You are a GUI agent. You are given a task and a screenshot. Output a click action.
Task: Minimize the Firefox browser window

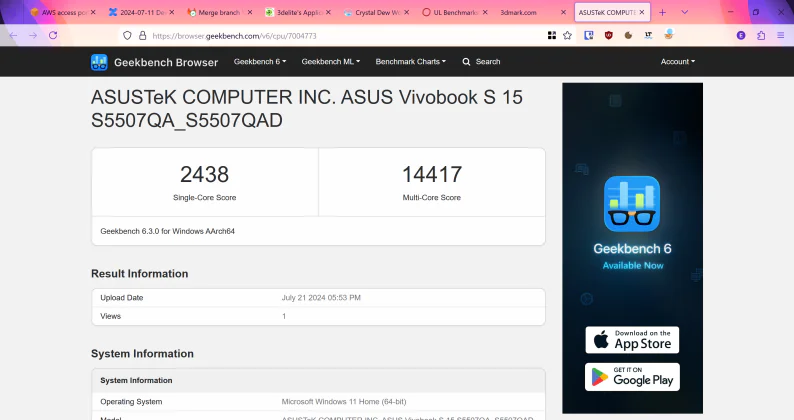pos(731,12)
